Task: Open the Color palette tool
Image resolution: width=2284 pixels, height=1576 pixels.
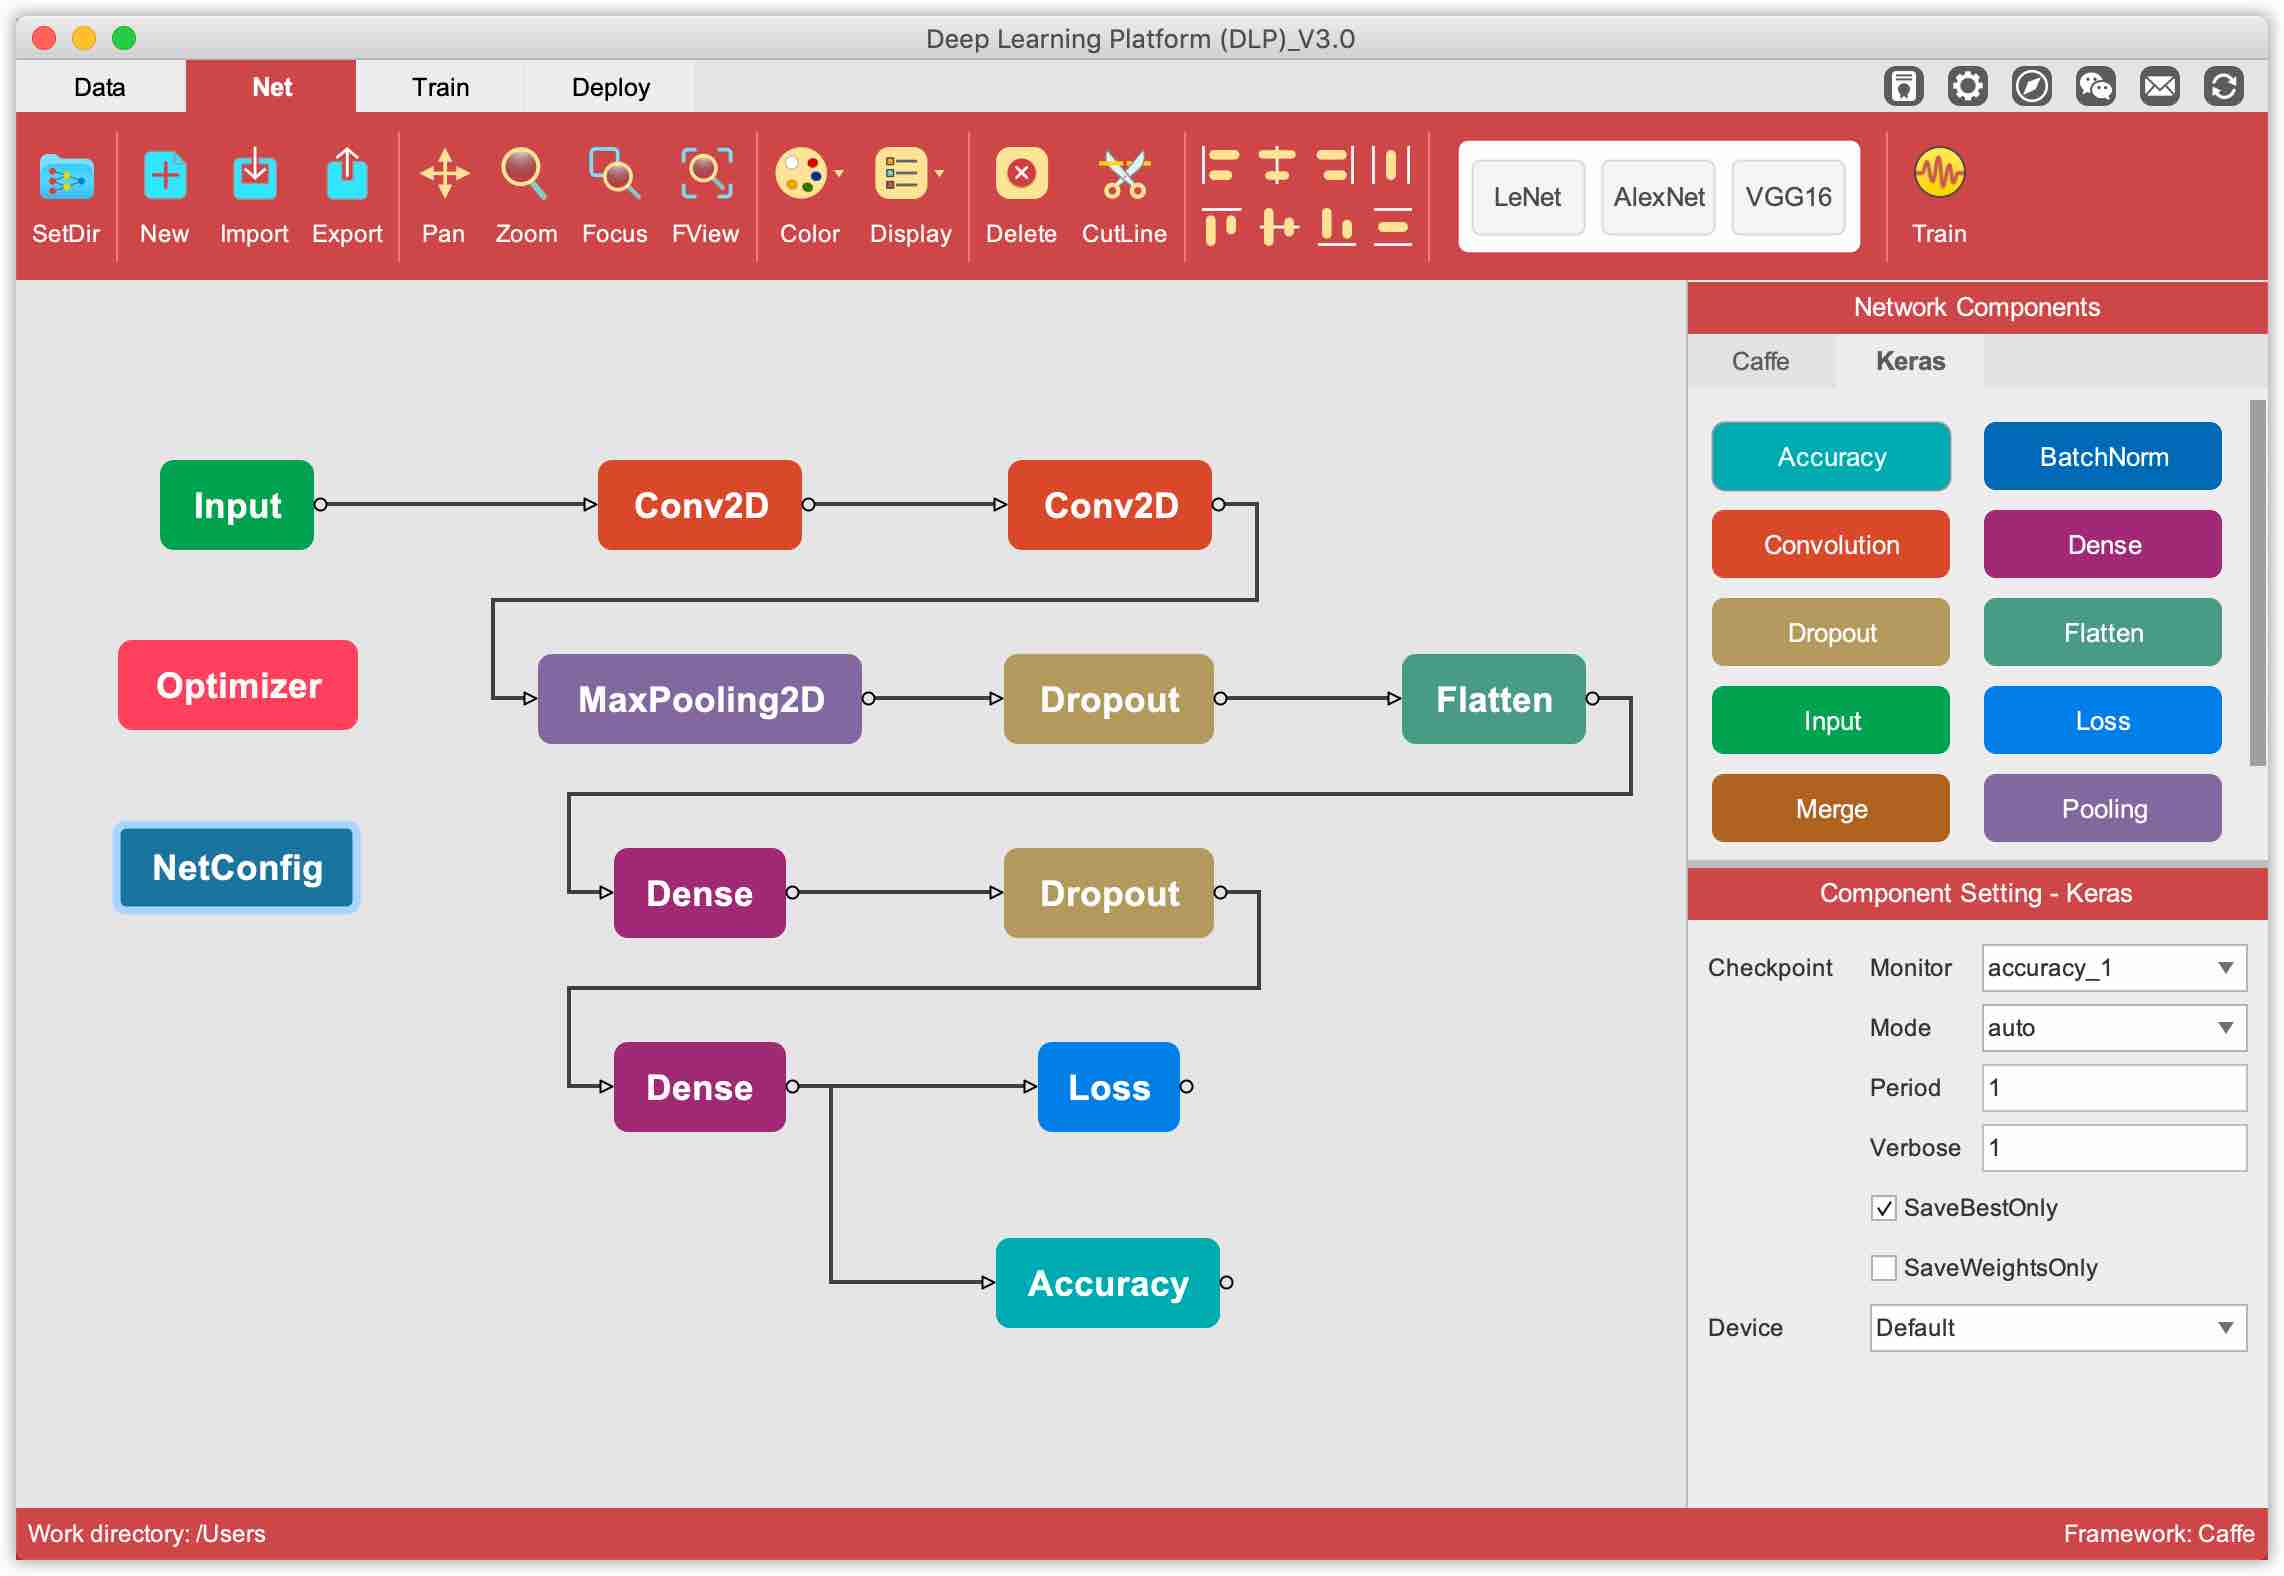Action: (803, 175)
